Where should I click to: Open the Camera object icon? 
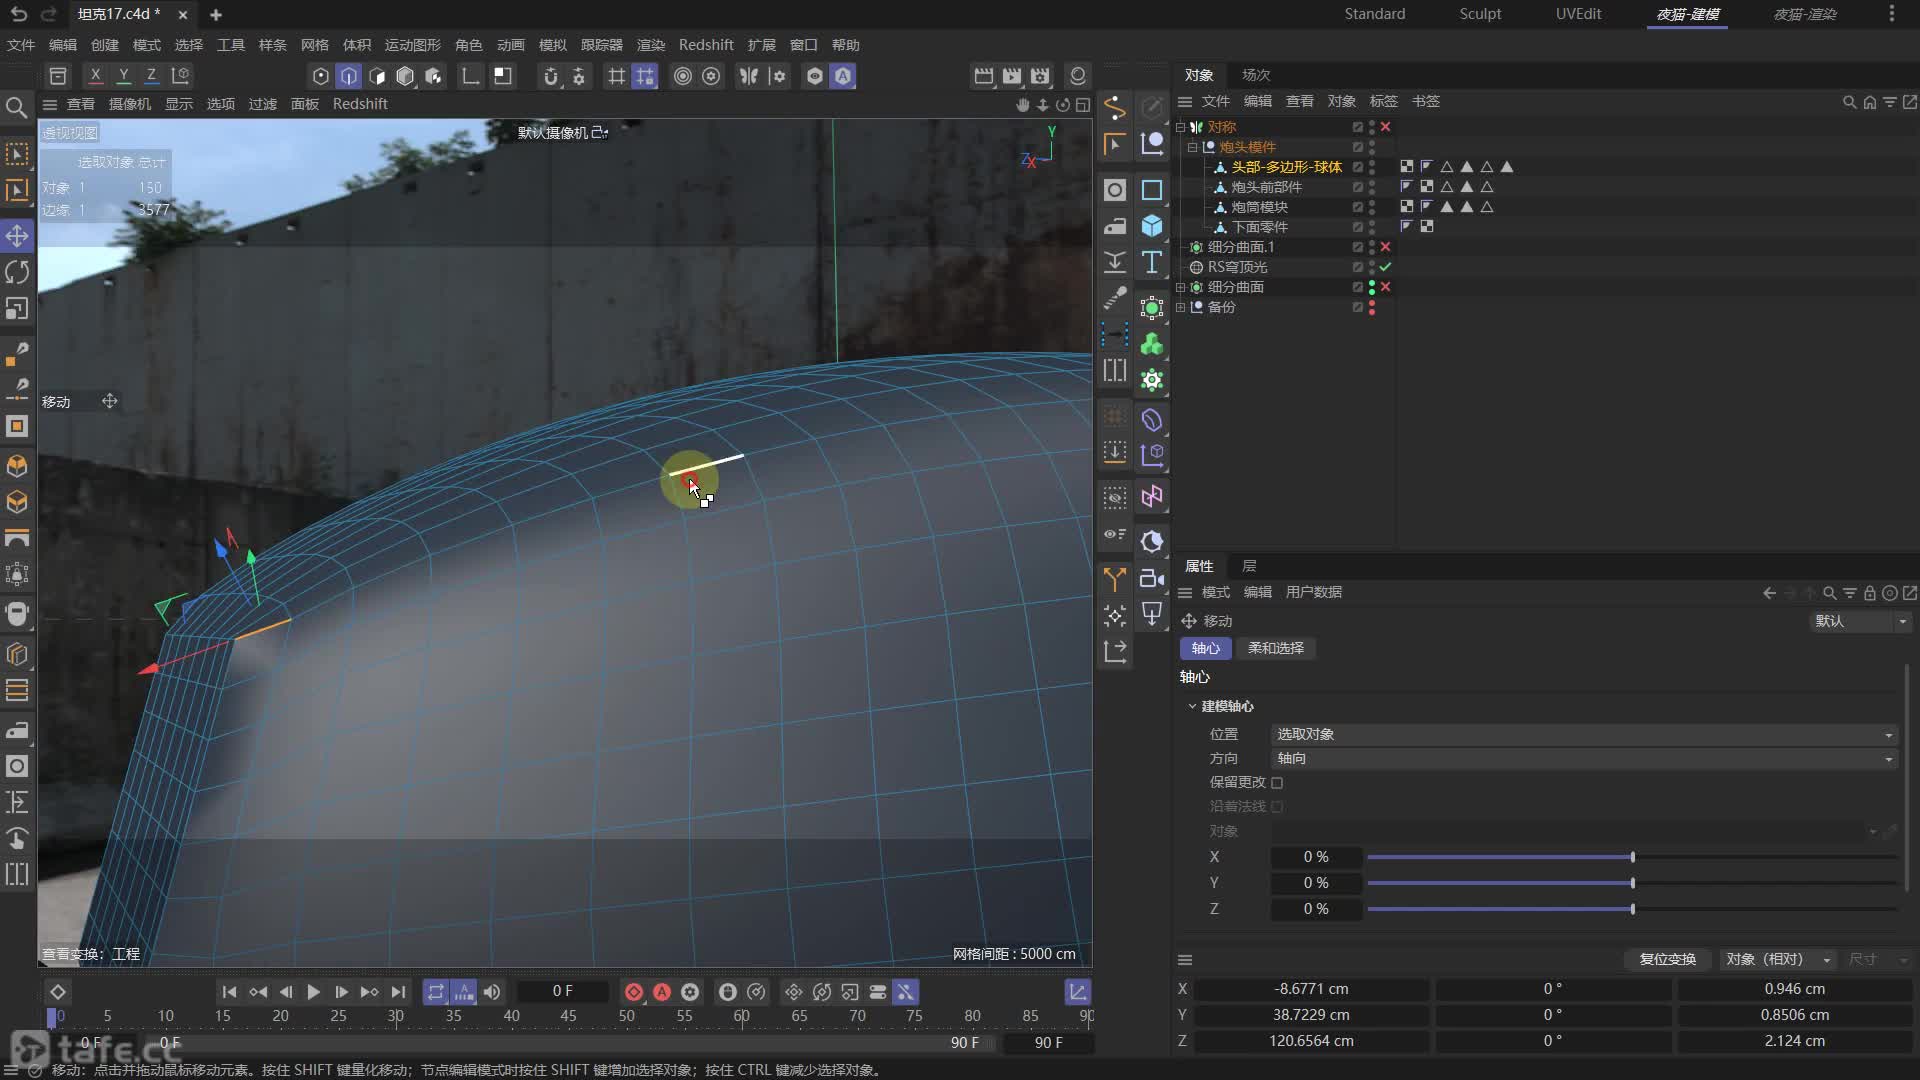click(1152, 578)
